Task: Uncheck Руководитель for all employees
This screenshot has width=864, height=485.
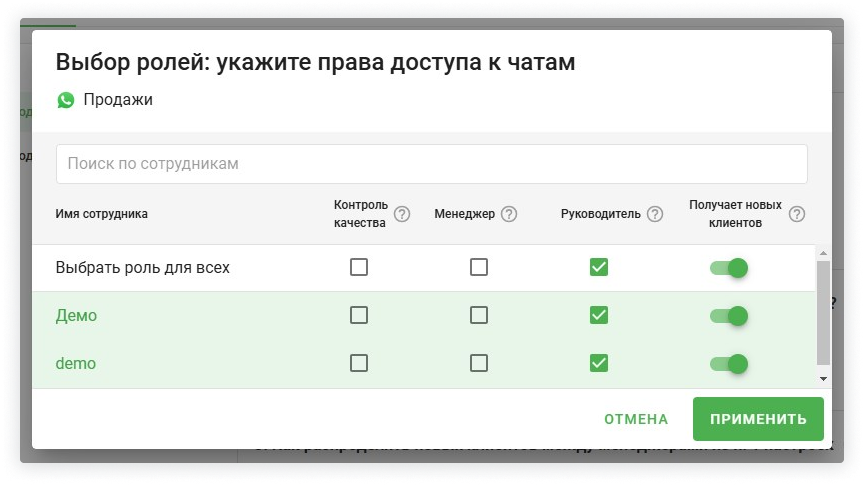Action: [599, 267]
